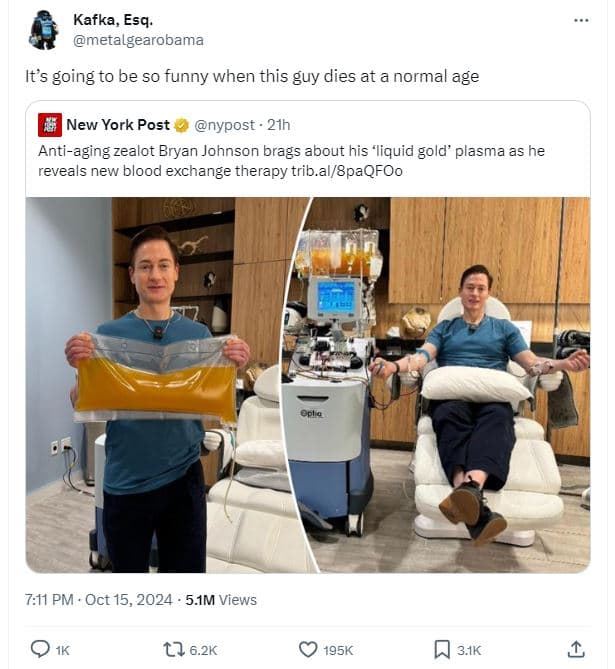Open Kafka, Esq. profile avatar
This screenshot has height=669, width=615.
pyautogui.click(x=43, y=29)
